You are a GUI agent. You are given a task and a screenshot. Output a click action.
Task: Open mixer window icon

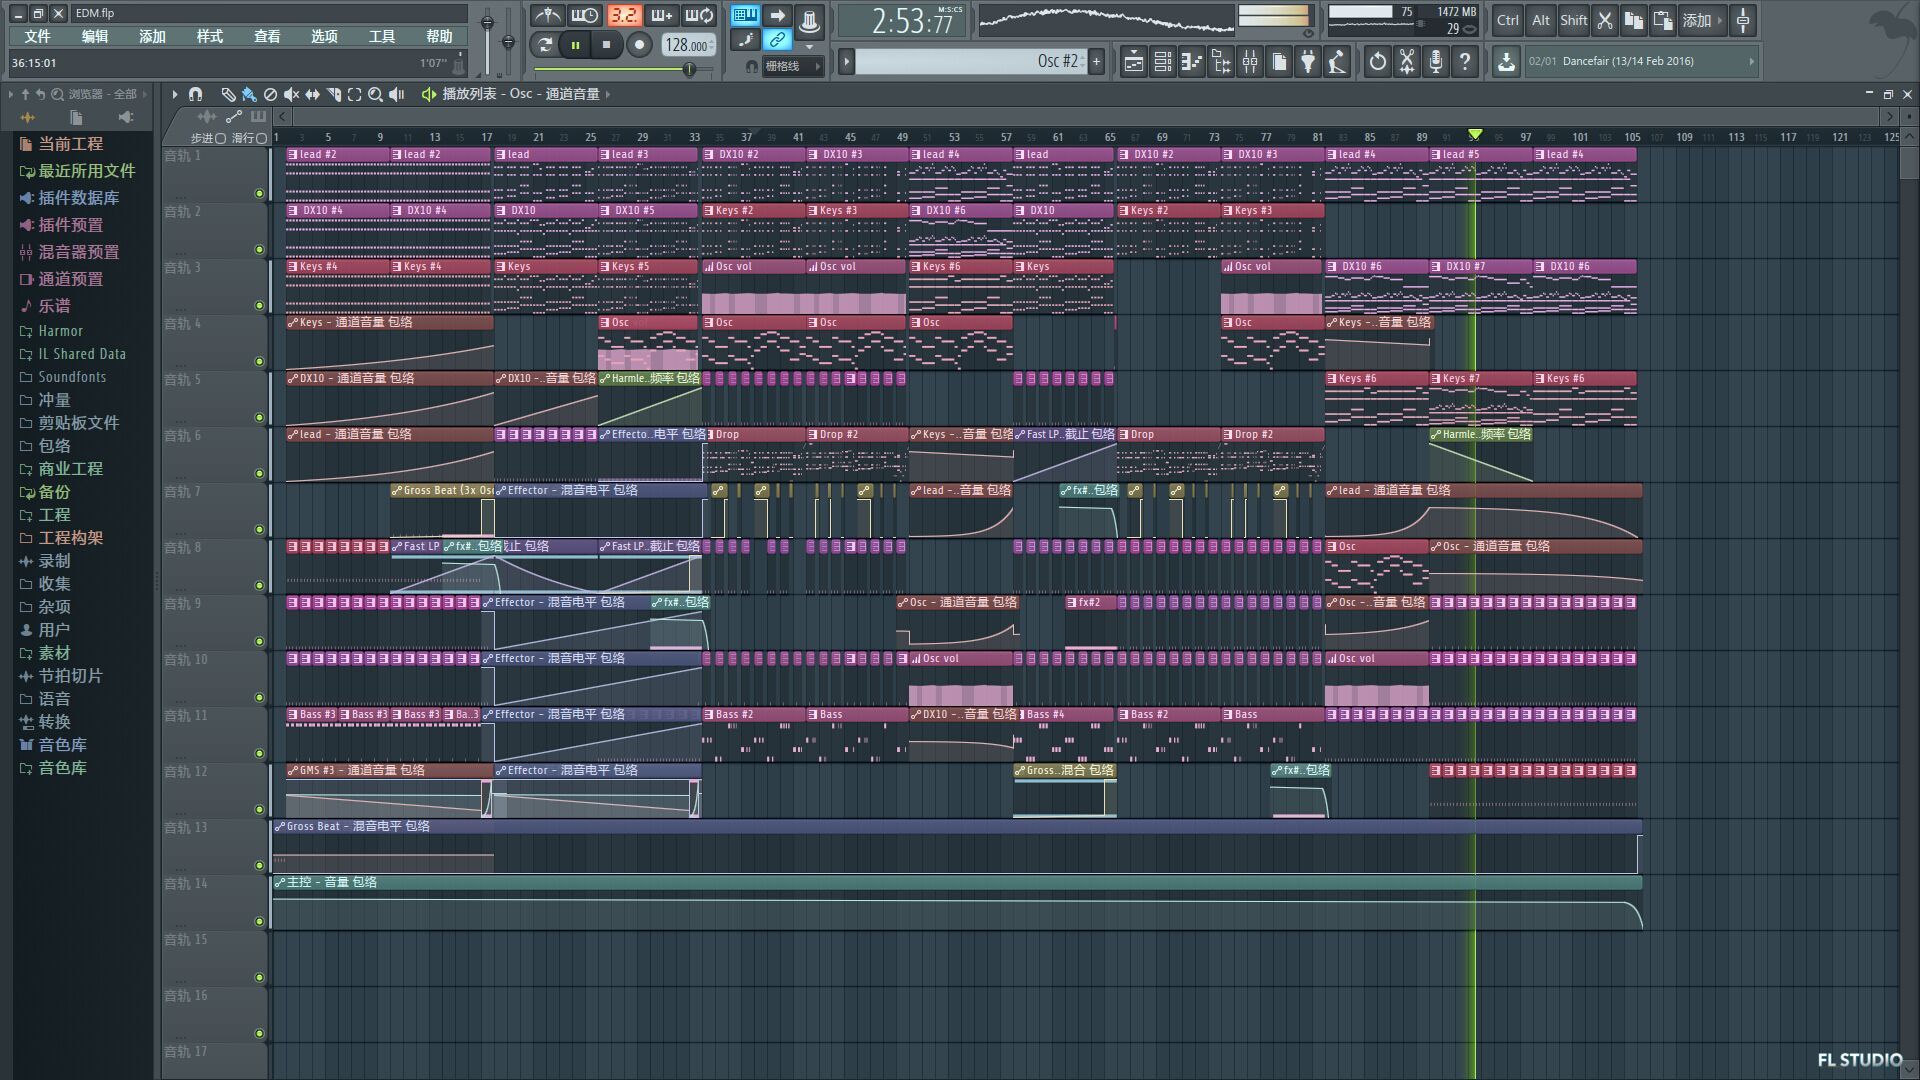(1250, 62)
